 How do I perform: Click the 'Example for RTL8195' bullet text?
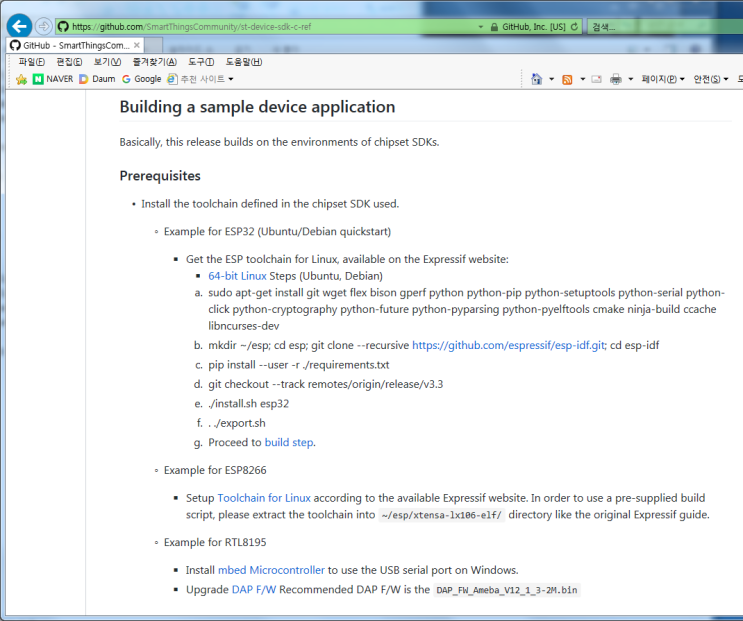[x=215, y=542]
